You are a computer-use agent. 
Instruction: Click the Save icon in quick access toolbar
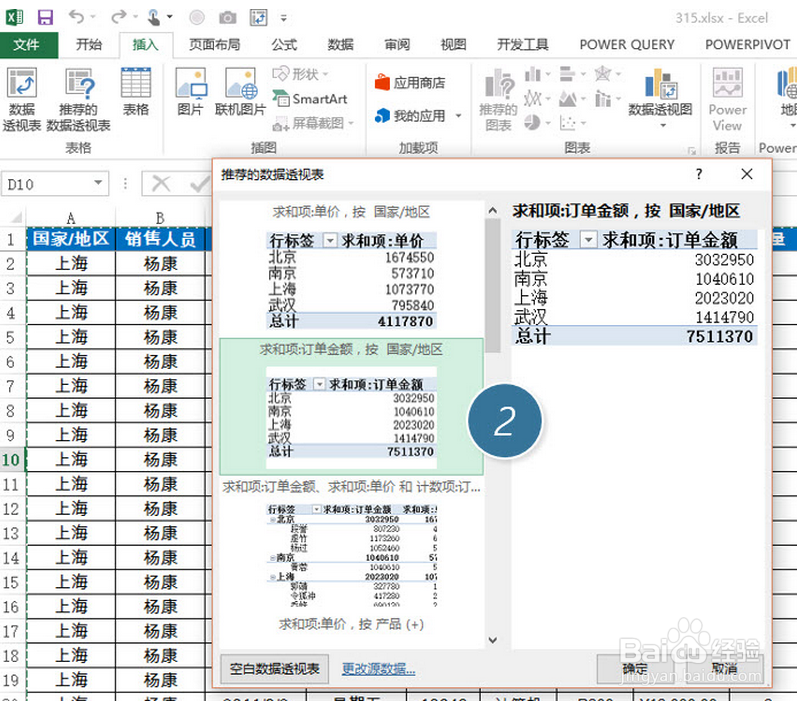pyautogui.click(x=45, y=17)
